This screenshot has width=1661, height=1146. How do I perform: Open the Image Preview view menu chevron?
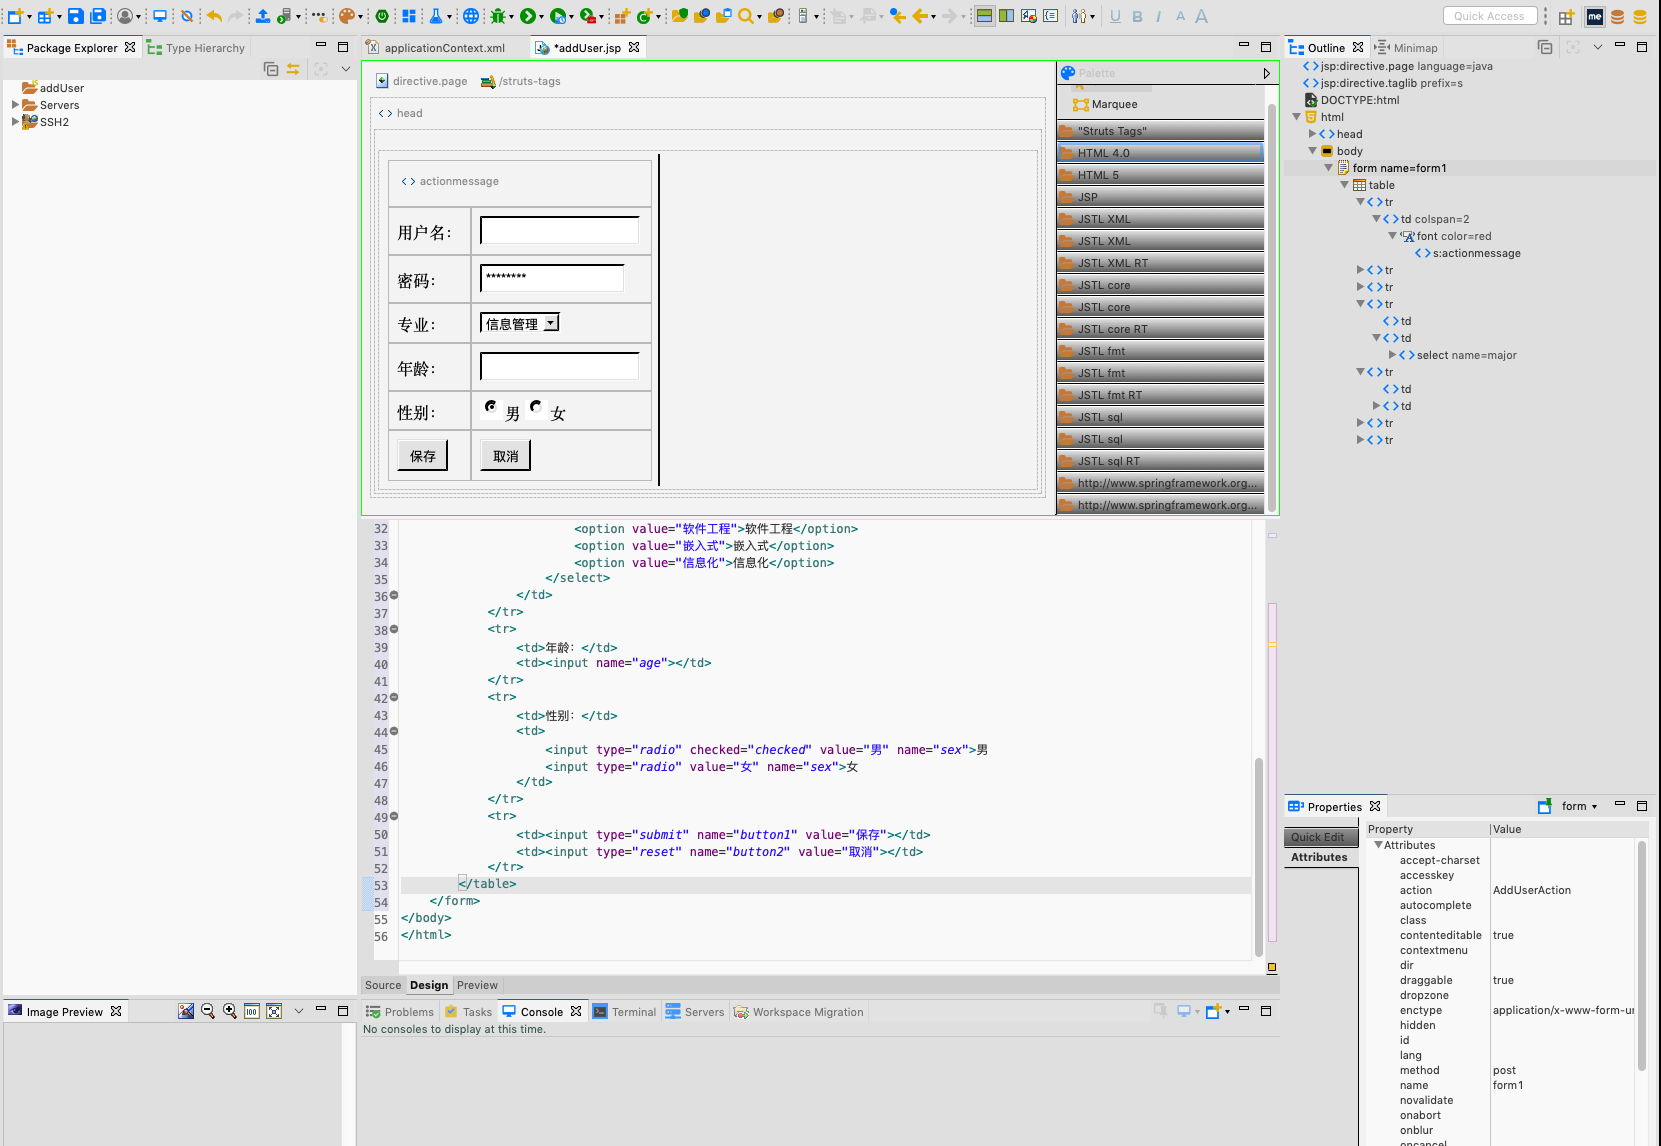(299, 1011)
